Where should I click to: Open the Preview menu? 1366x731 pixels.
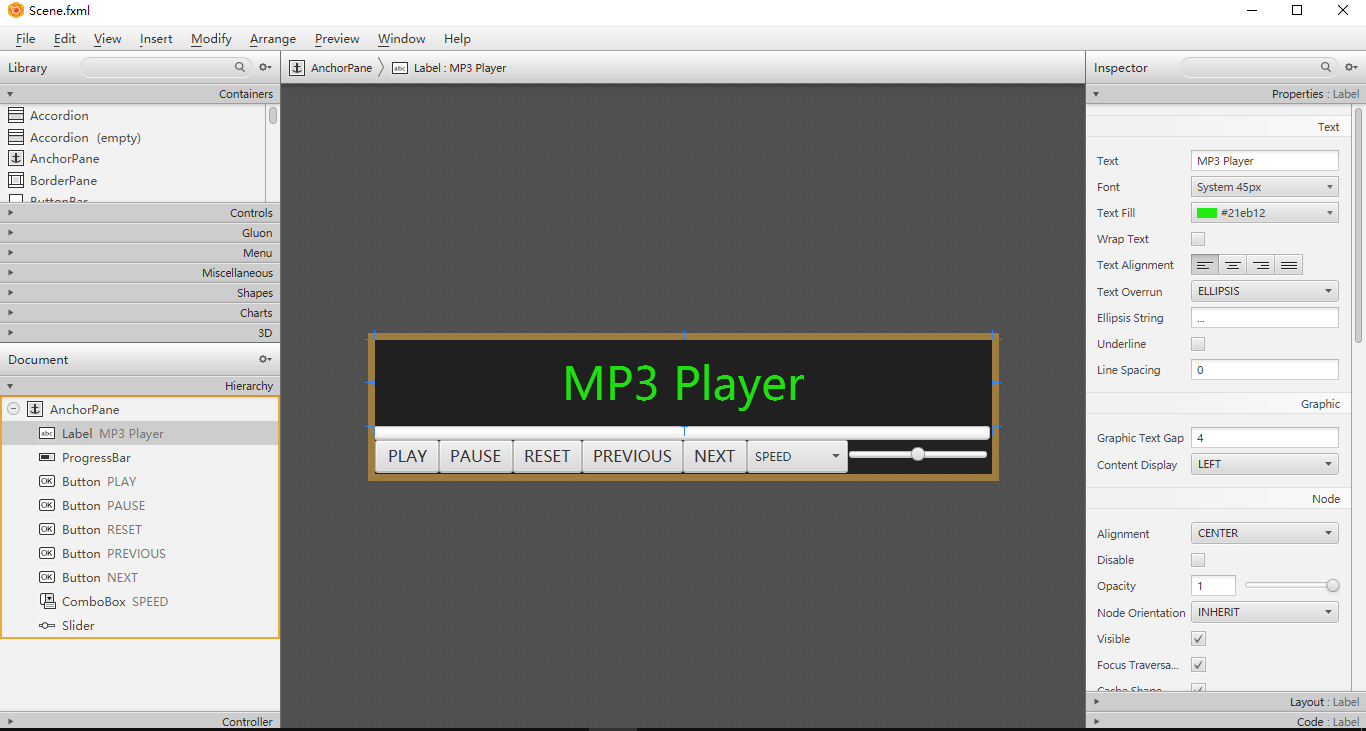[x=337, y=39]
